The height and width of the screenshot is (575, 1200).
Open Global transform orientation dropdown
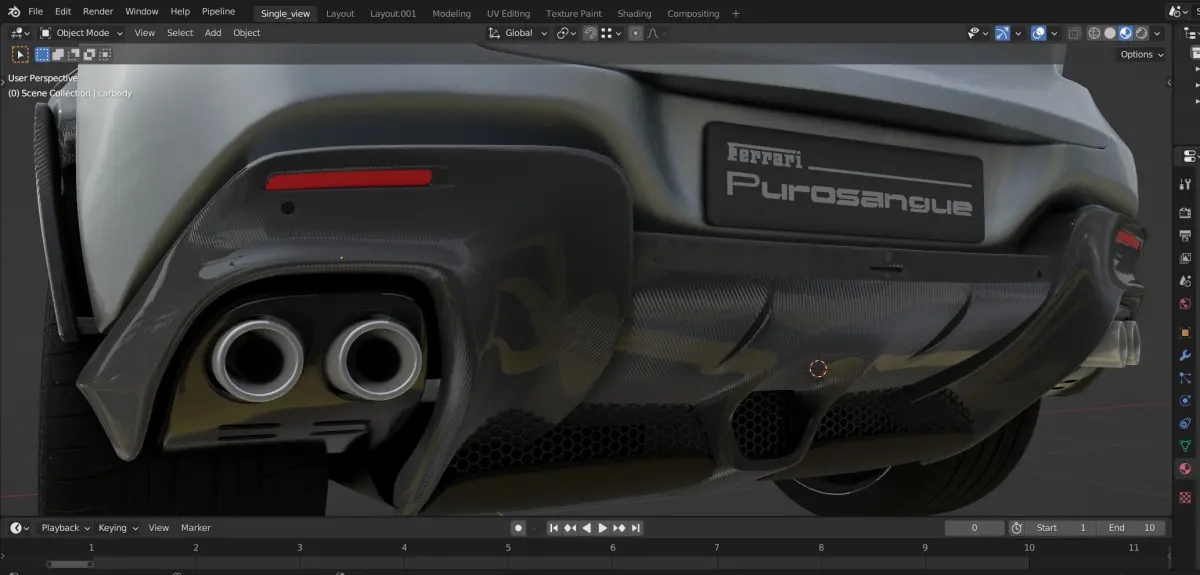(518, 33)
